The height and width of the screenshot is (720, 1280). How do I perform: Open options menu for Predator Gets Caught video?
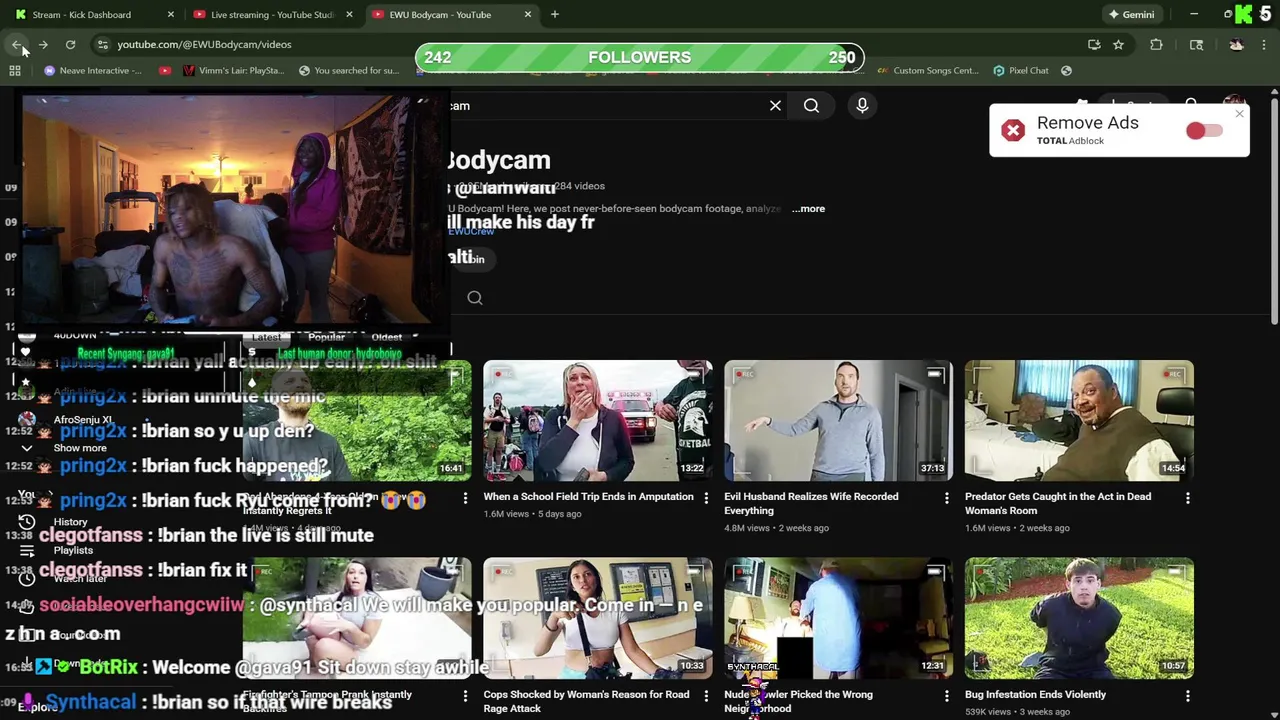(1187, 497)
